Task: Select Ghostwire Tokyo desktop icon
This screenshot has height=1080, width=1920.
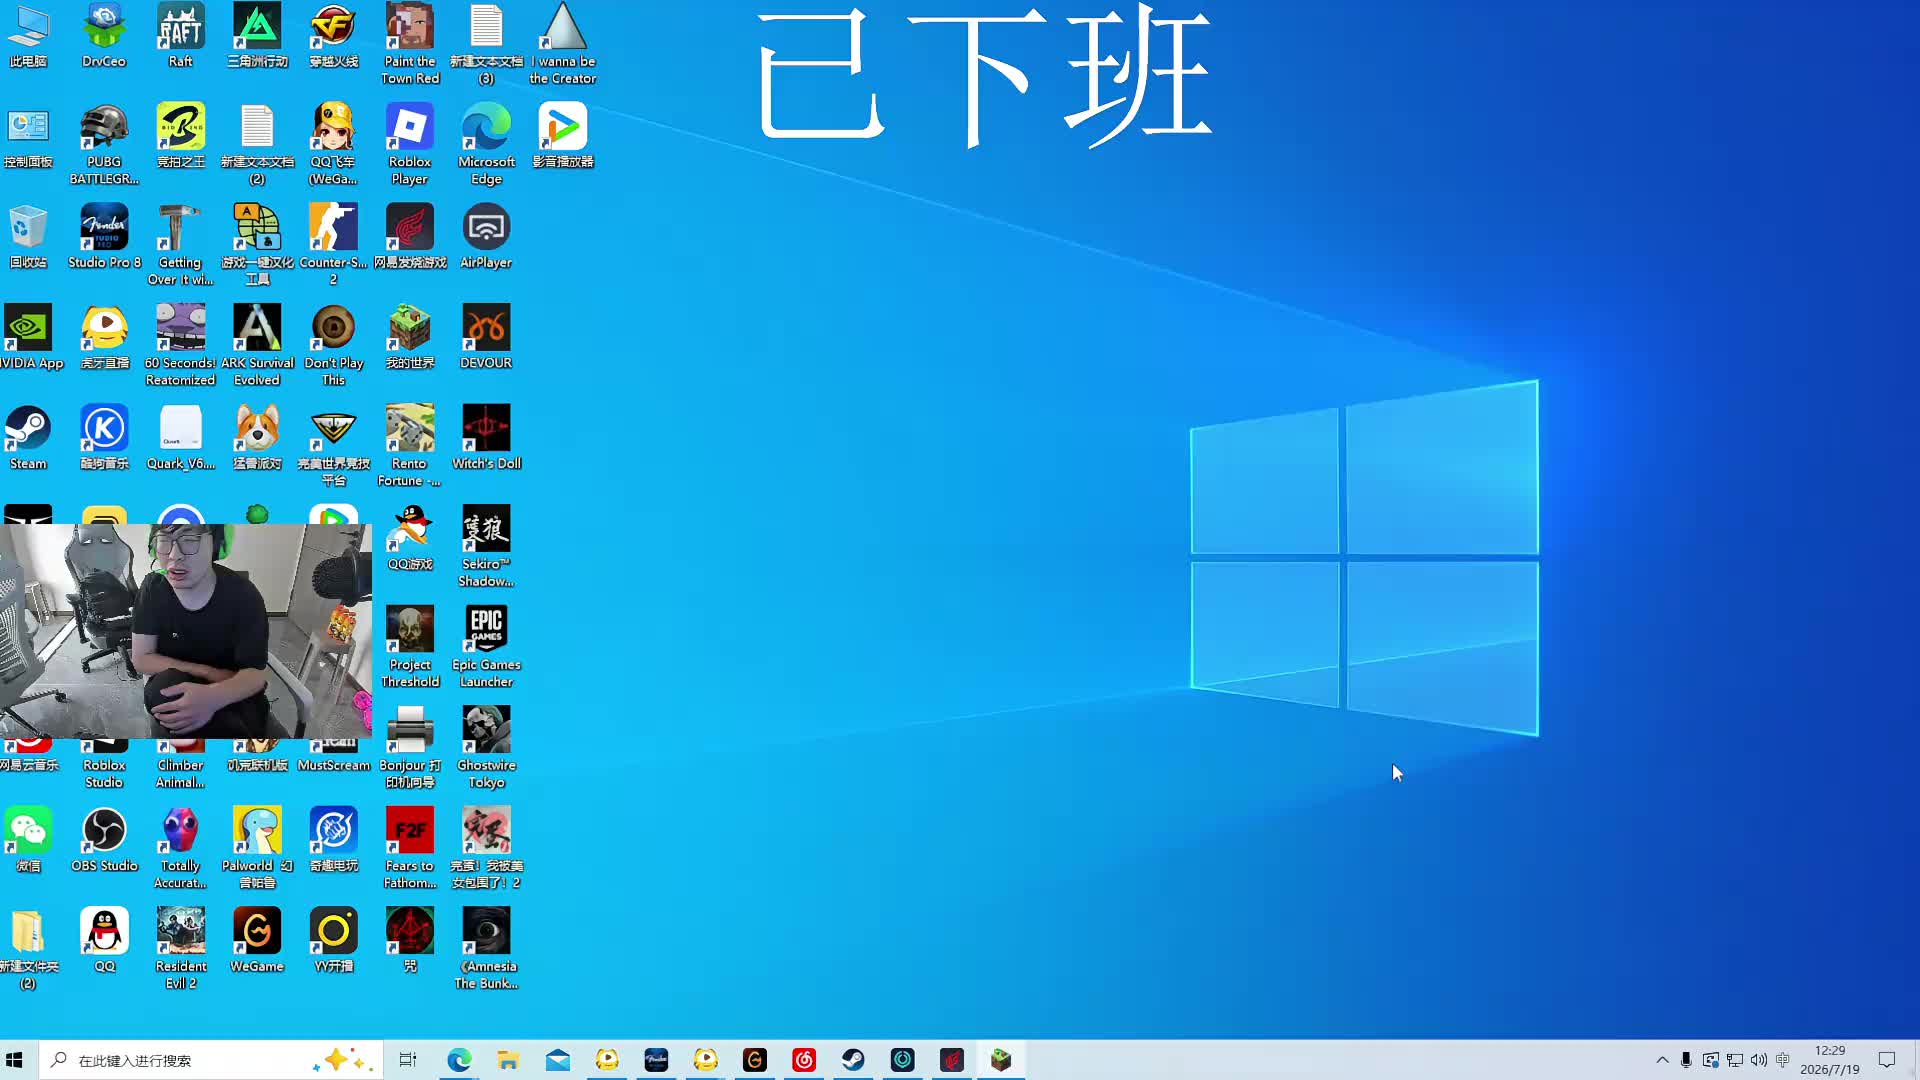Action: [x=486, y=748]
